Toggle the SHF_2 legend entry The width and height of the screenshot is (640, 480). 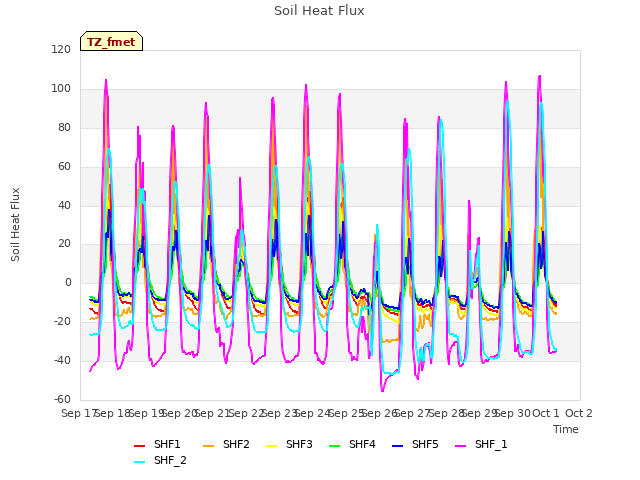160,460
